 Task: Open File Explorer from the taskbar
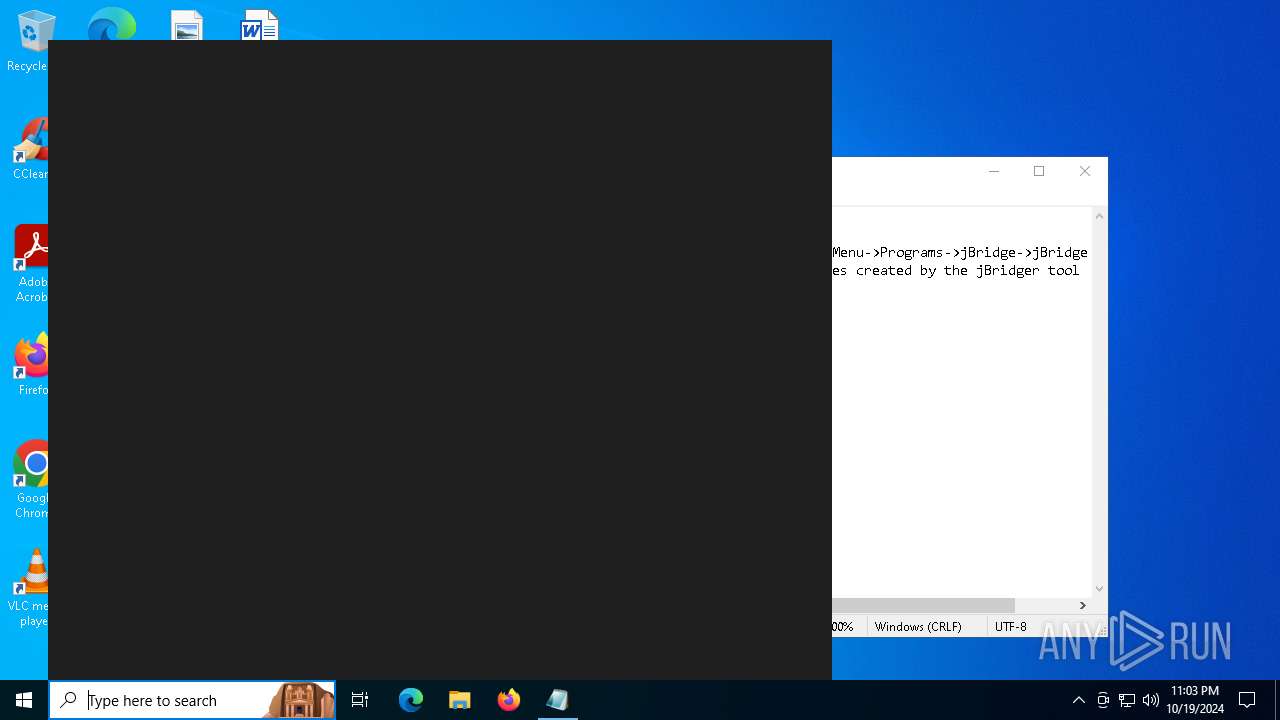460,700
